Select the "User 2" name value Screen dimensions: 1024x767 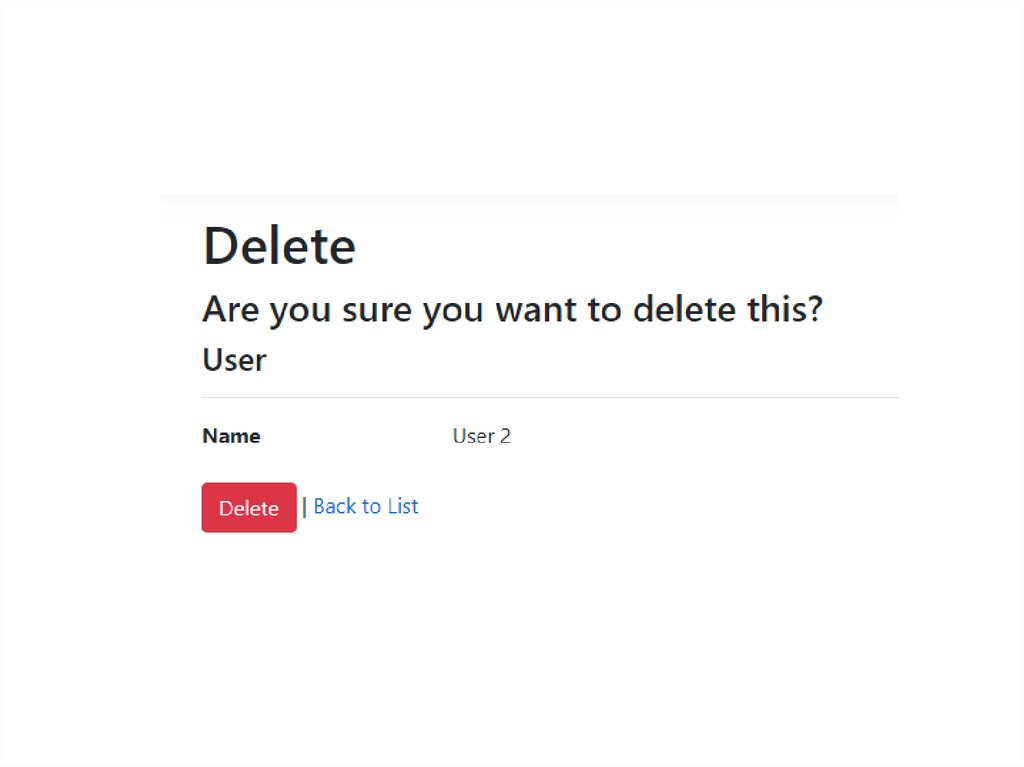tap(481, 436)
